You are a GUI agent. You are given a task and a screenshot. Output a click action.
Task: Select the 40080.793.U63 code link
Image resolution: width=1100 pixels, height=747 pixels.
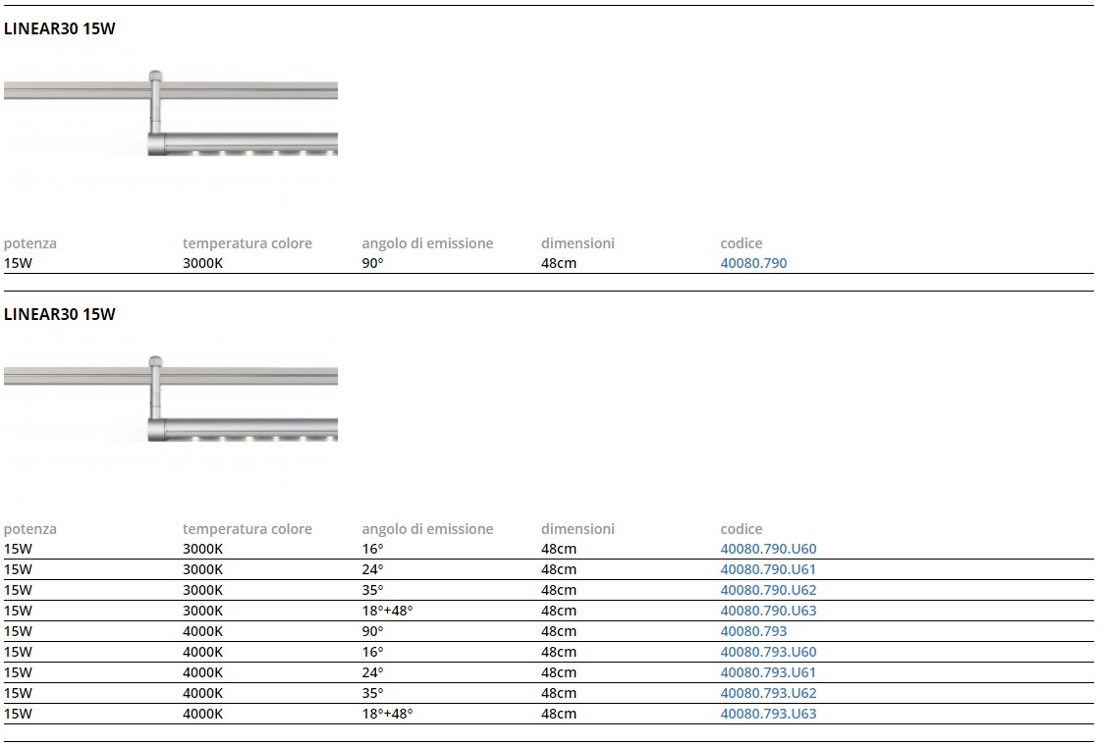[768, 714]
